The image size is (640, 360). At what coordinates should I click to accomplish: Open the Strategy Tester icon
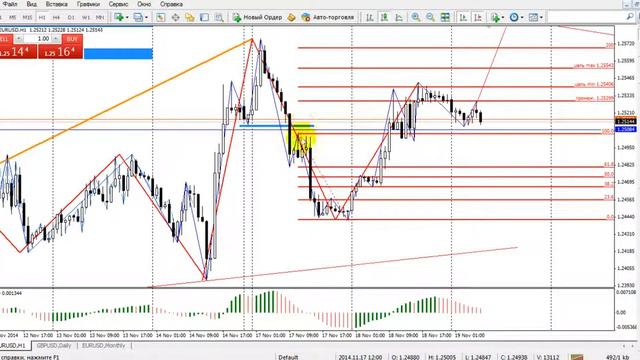coord(219,17)
